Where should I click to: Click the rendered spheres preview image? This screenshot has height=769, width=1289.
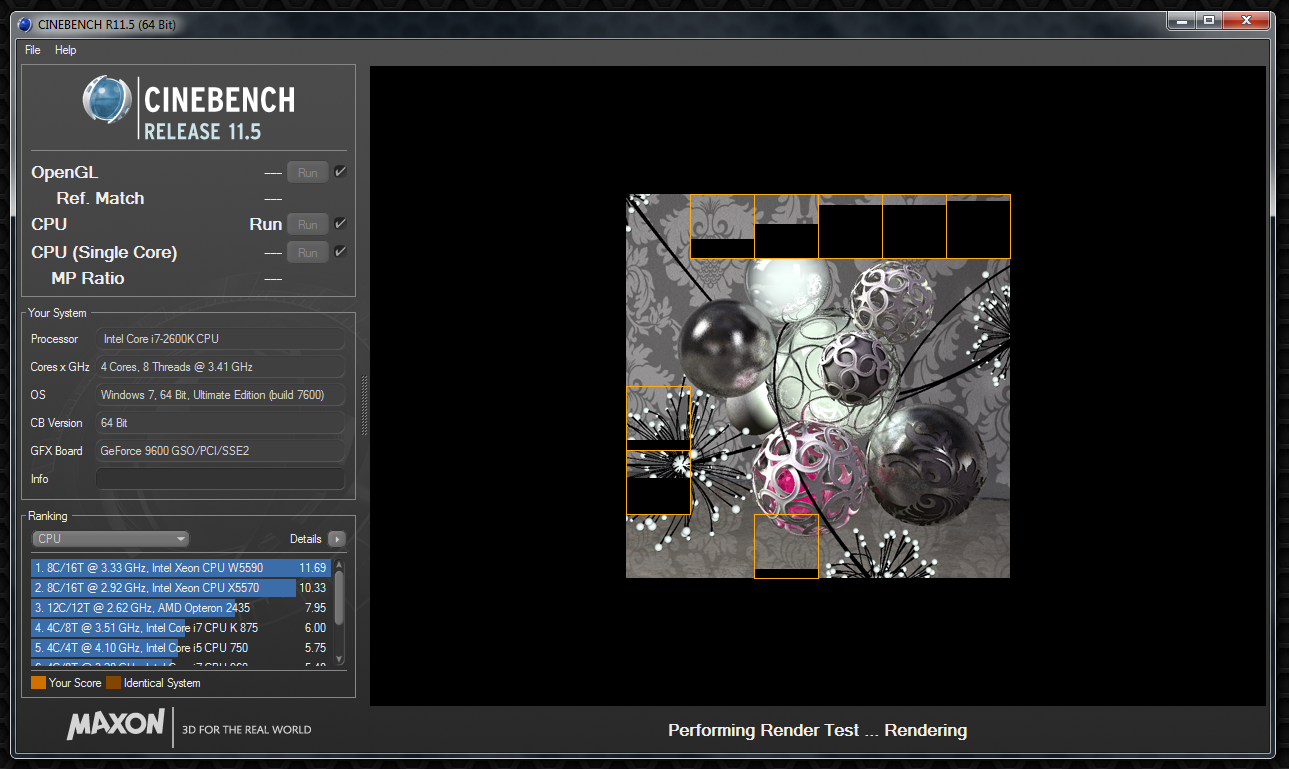click(818, 386)
